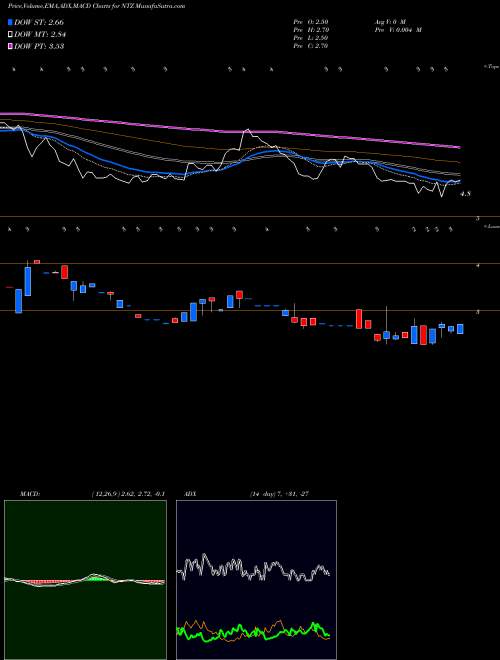500x660 pixels.
Task: Select the 'DOW PT: 3.53' label
Action: pyautogui.click(x=39, y=46)
